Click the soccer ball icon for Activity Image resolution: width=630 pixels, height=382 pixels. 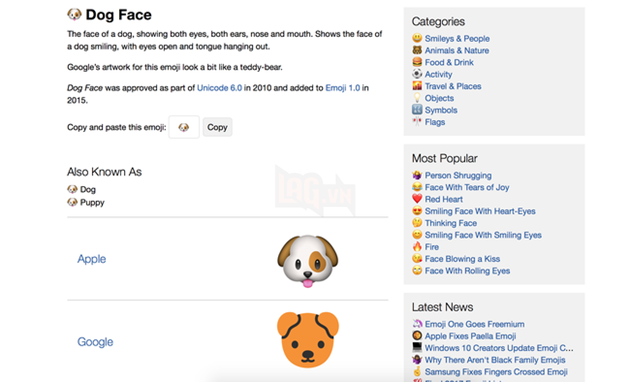[417, 74]
